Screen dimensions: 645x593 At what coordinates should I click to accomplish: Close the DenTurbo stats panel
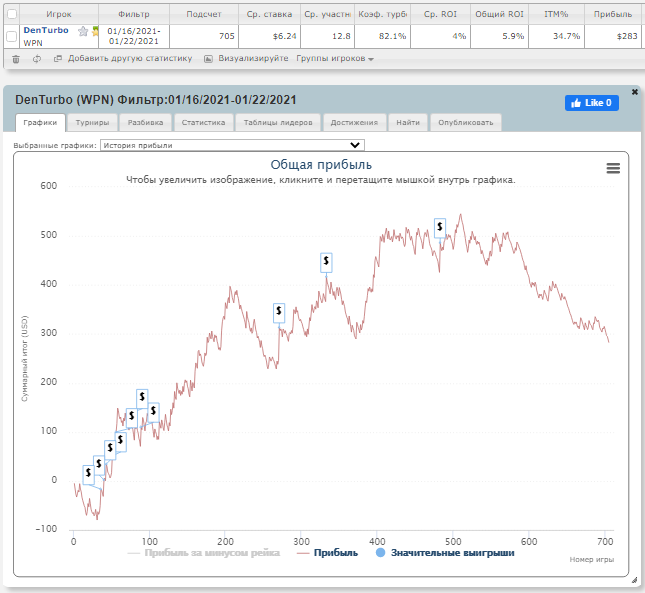pos(634,92)
